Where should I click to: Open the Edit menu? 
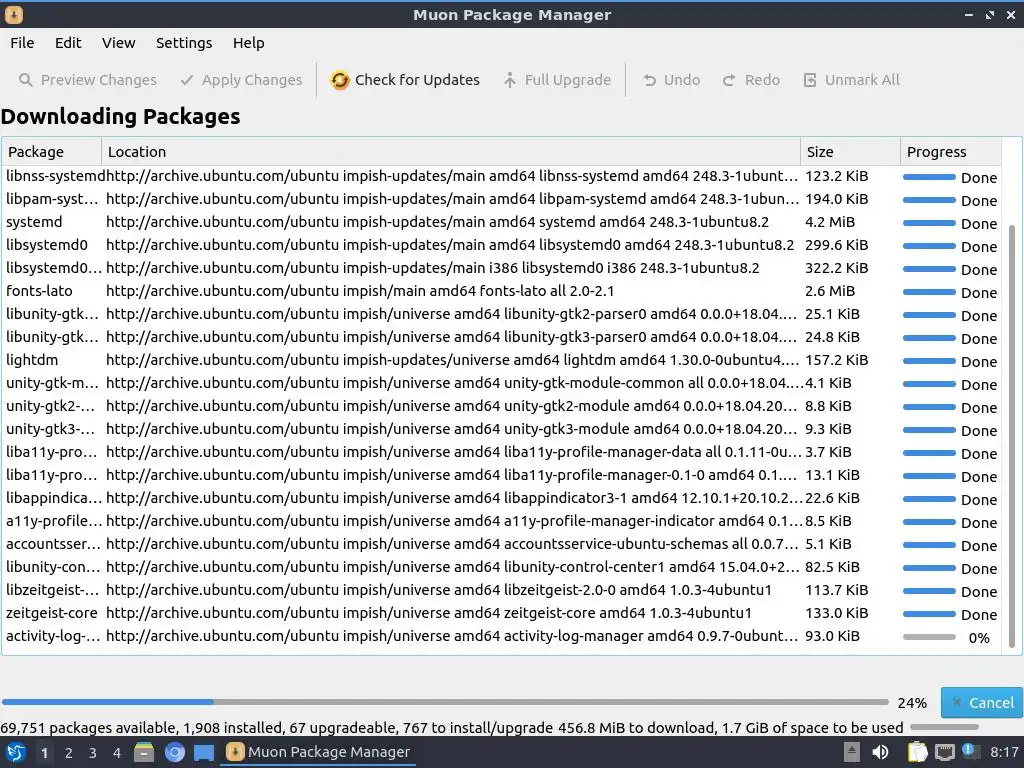point(68,43)
